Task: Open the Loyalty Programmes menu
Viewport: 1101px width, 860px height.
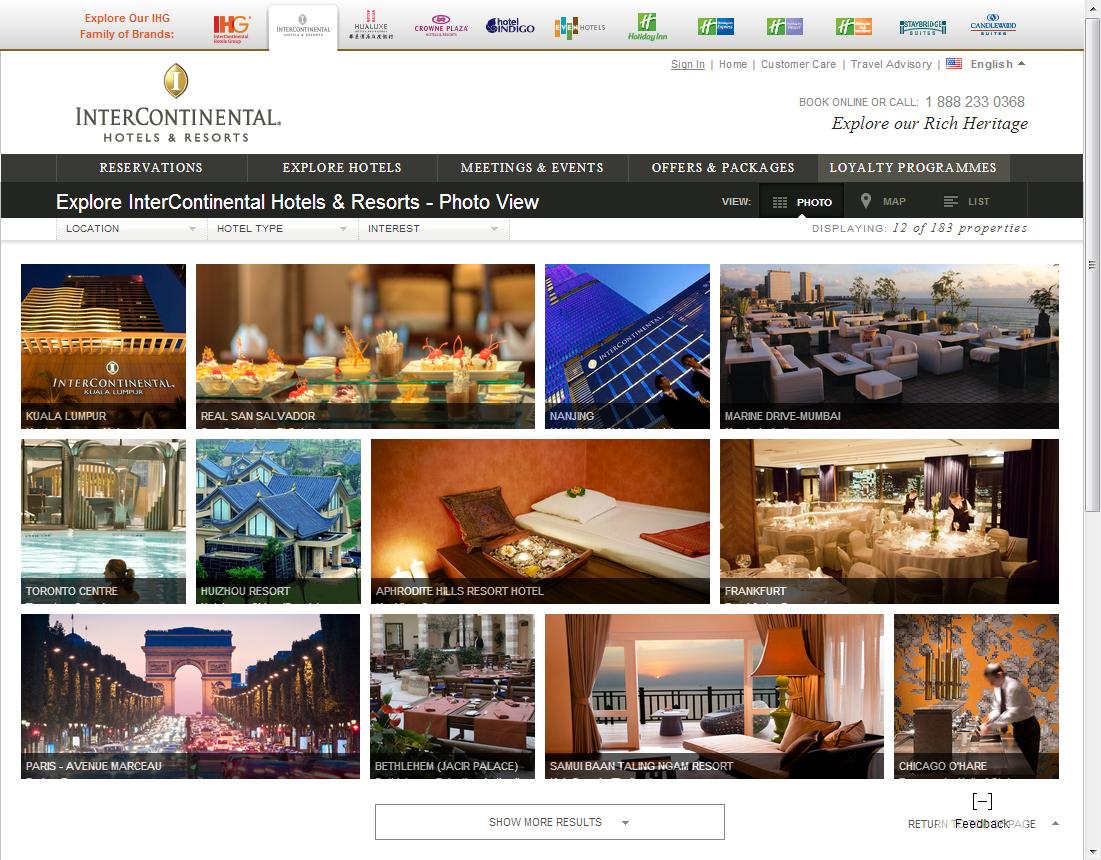Action: click(x=913, y=168)
